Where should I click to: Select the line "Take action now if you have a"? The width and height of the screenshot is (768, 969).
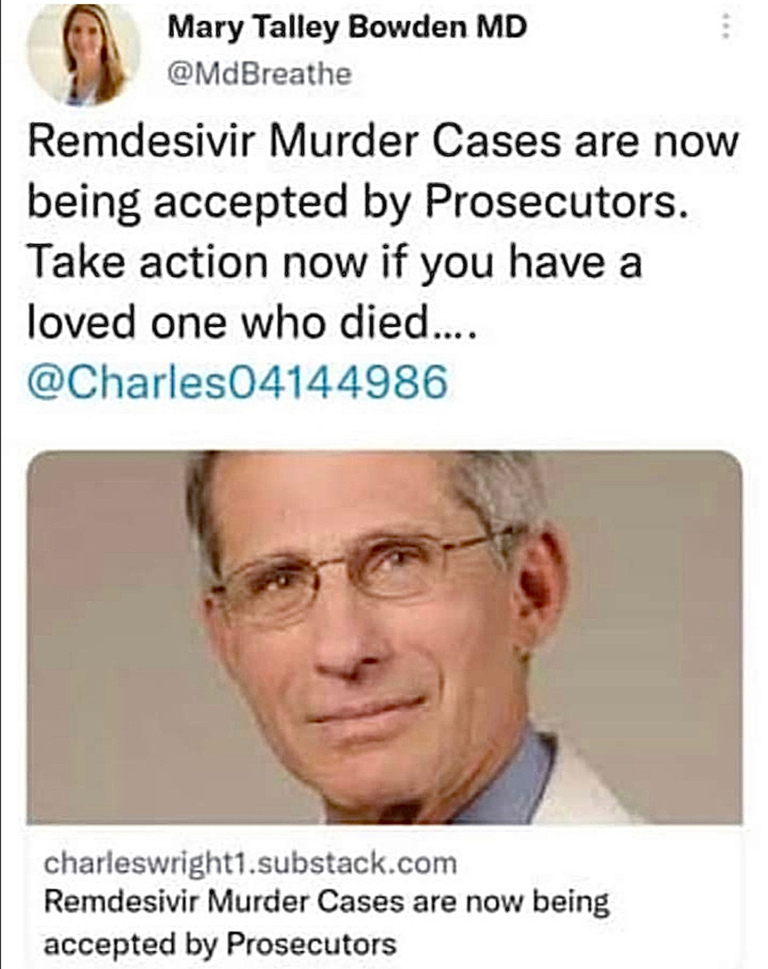coord(335,263)
